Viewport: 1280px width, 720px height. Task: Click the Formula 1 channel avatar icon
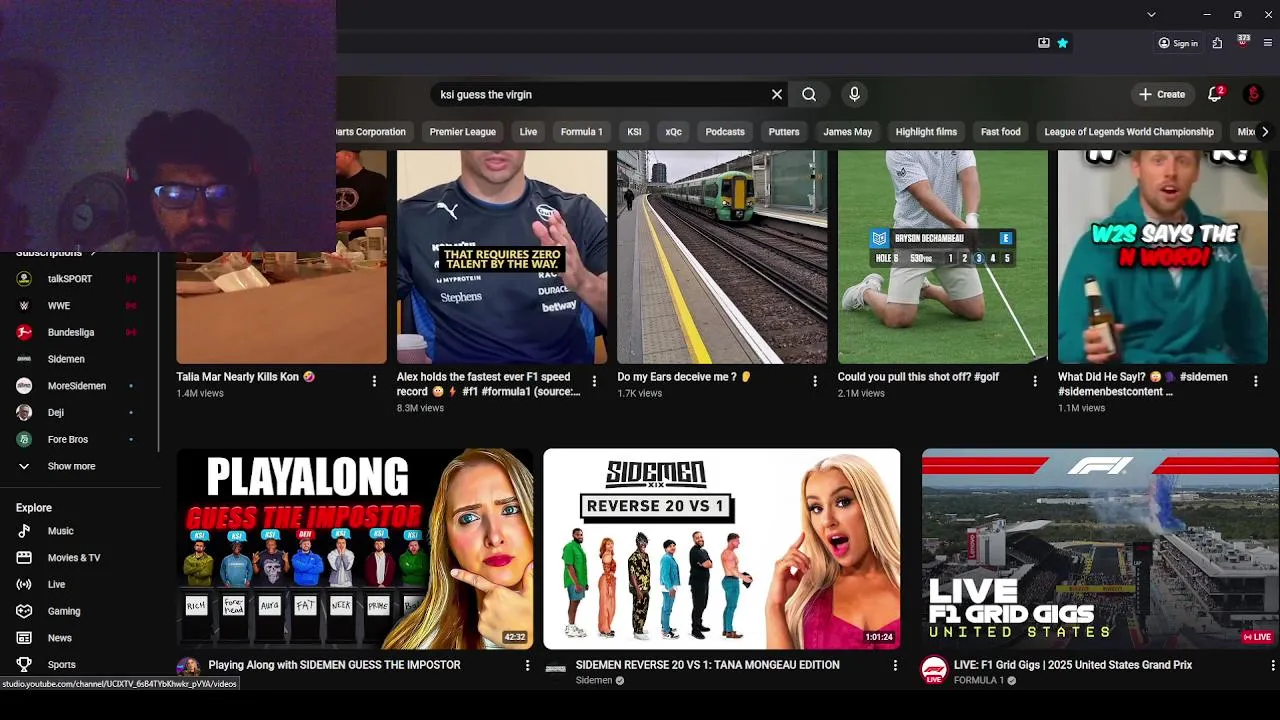point(934,670)
